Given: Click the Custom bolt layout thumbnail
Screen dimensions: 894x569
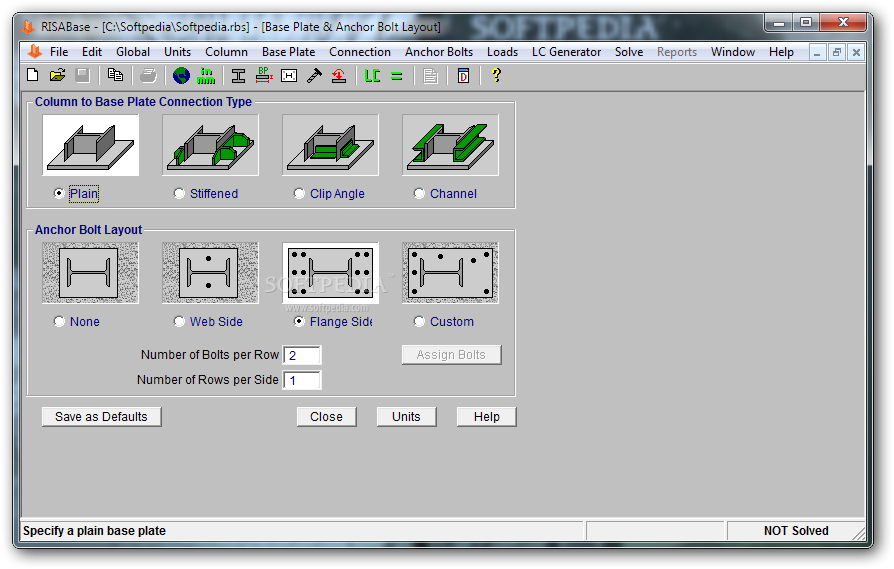Looking at the screenshot, I should point(450,273).
